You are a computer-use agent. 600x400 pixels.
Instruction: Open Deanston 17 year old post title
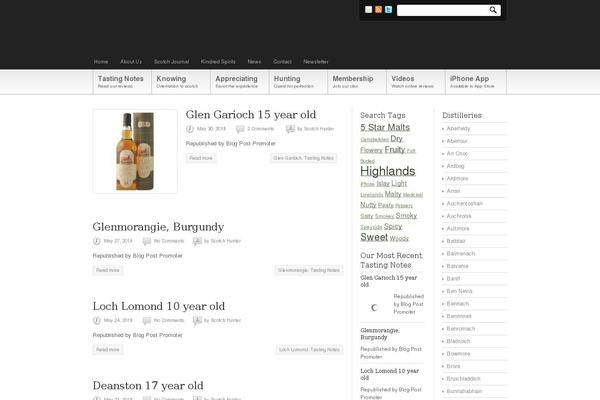click(x=148, y=385)
